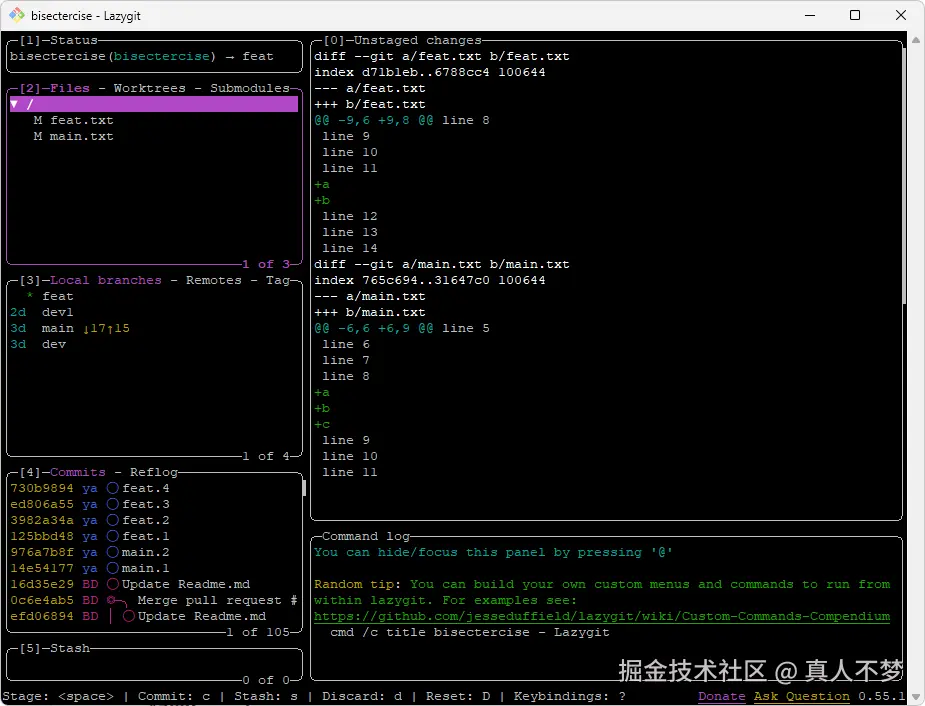Click the merge commit node for Merge pull request
Screen dimensions: 925x706
tap(114, 600)
